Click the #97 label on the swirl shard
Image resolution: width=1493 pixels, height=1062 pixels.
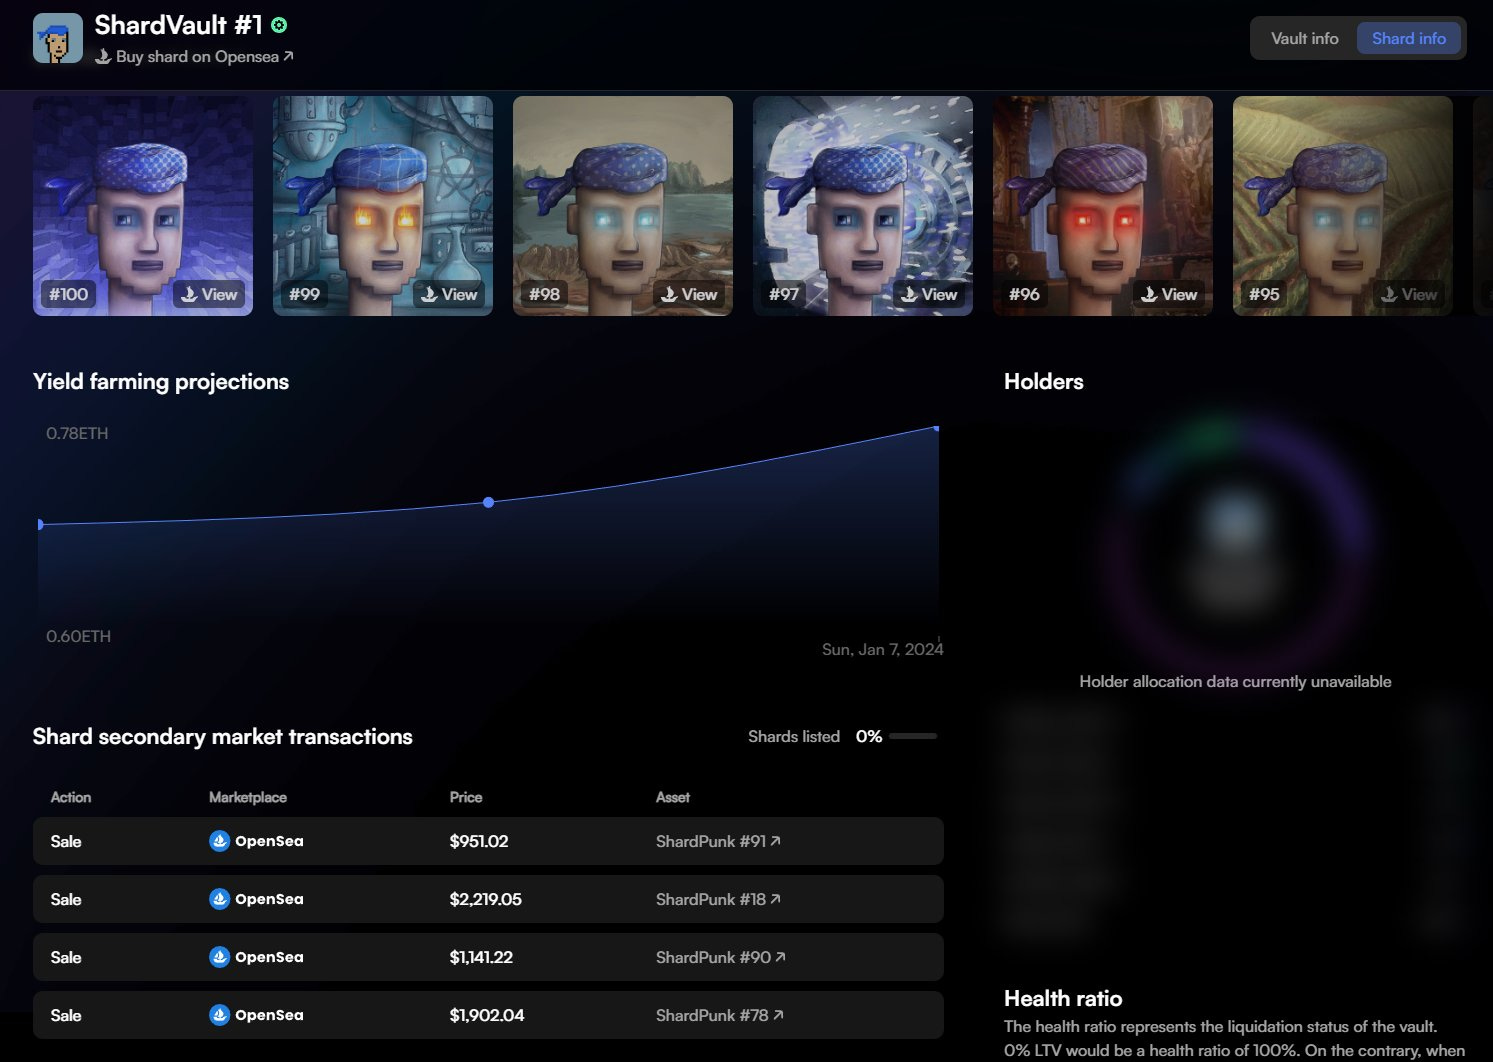pos(784,294)
